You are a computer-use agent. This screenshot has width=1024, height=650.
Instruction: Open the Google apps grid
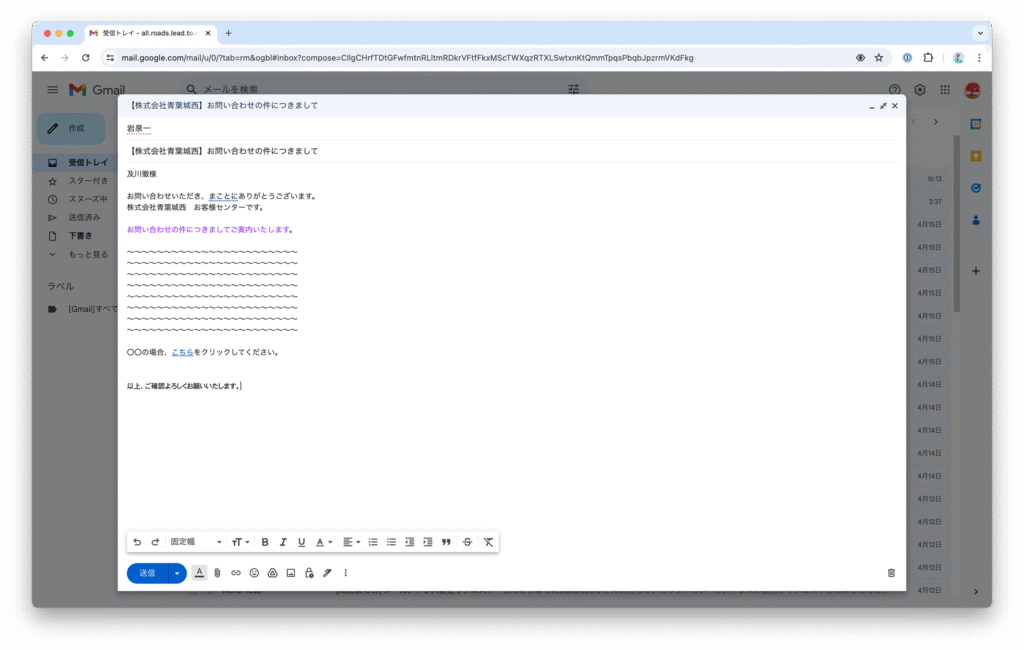click(x=945, y=89)
